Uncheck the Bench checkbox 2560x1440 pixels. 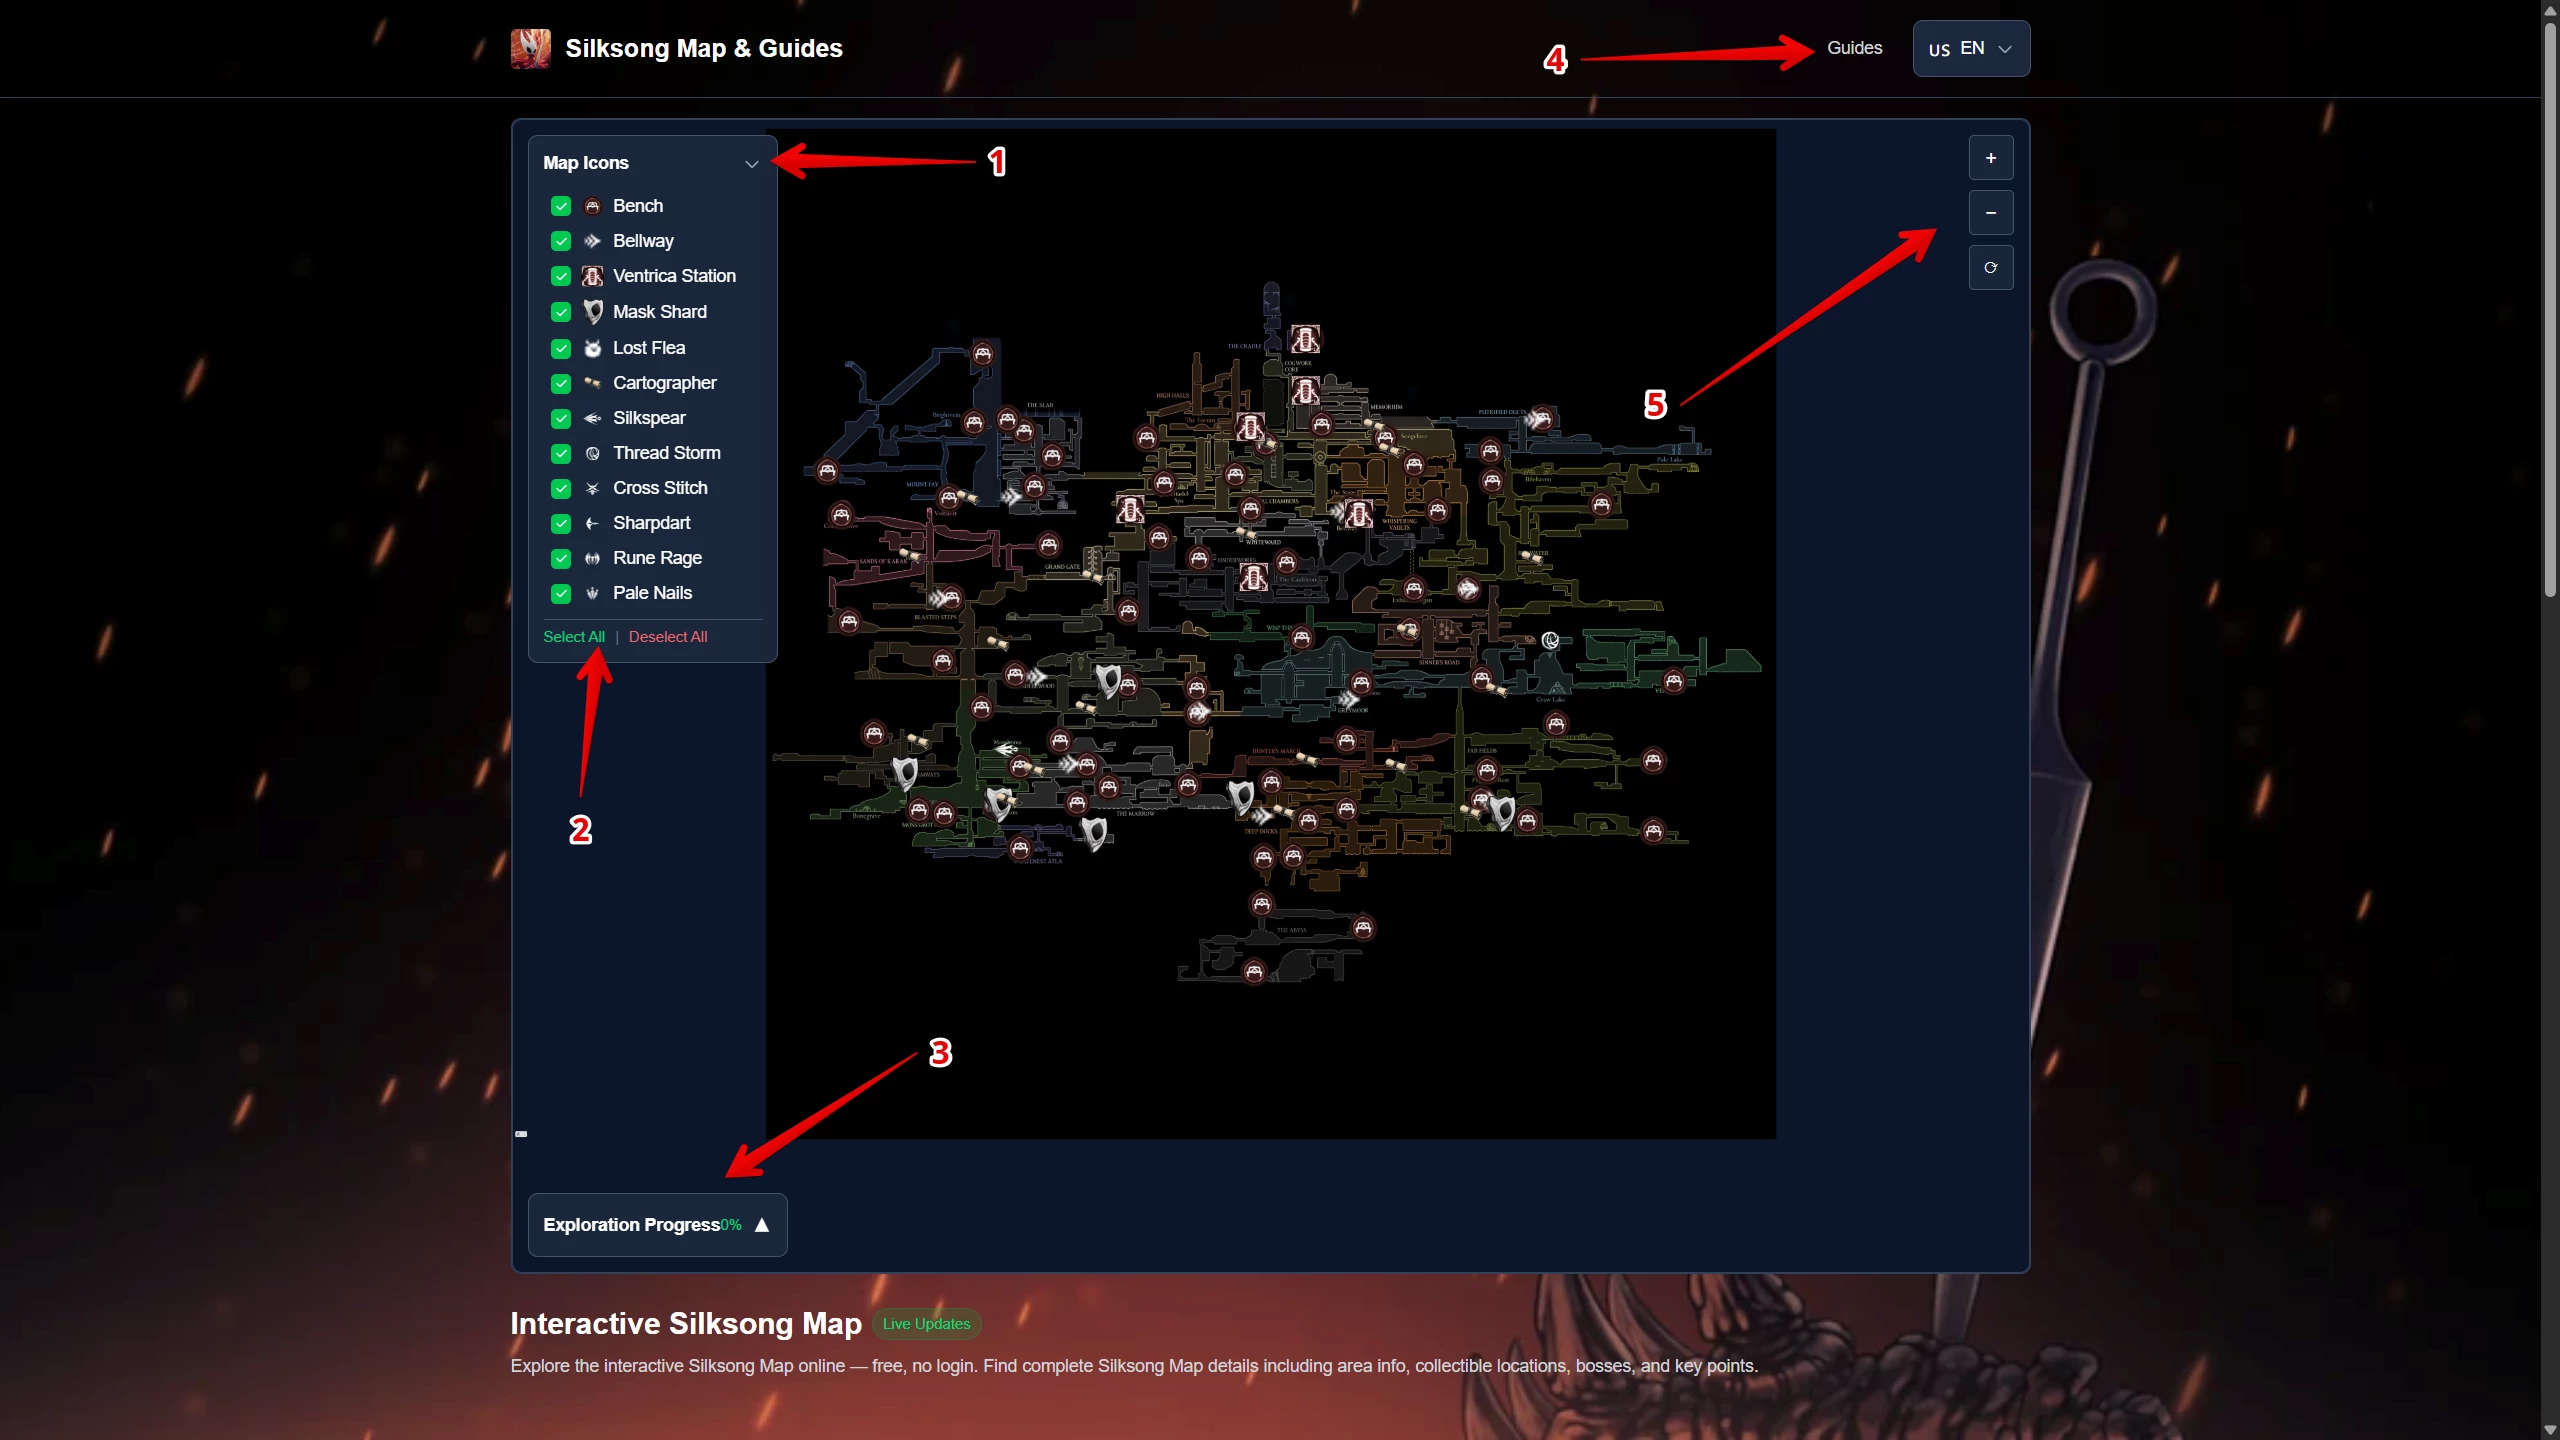(561, 206)
